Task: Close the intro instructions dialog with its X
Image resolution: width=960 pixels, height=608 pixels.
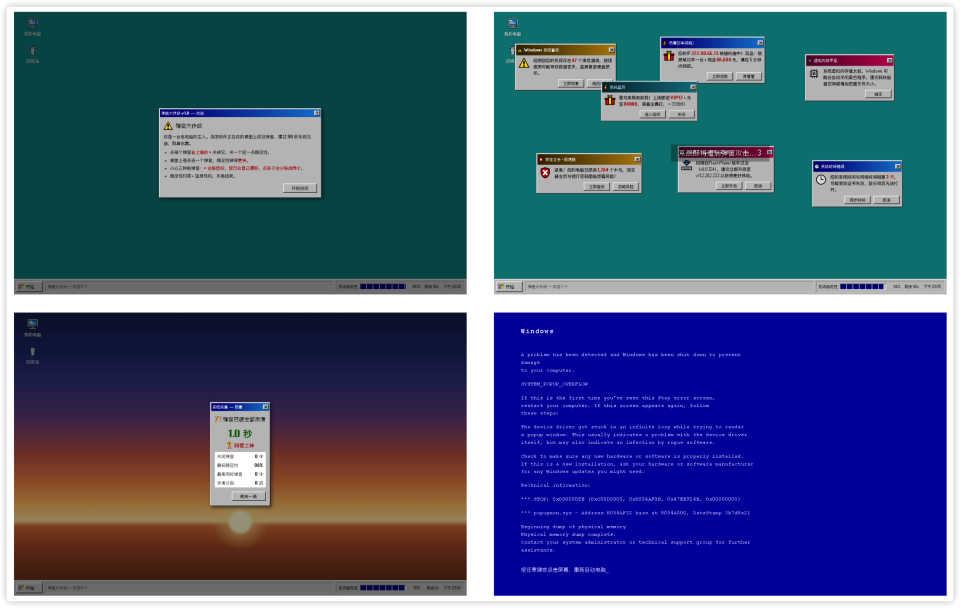Action: click(x=317, y=113)
